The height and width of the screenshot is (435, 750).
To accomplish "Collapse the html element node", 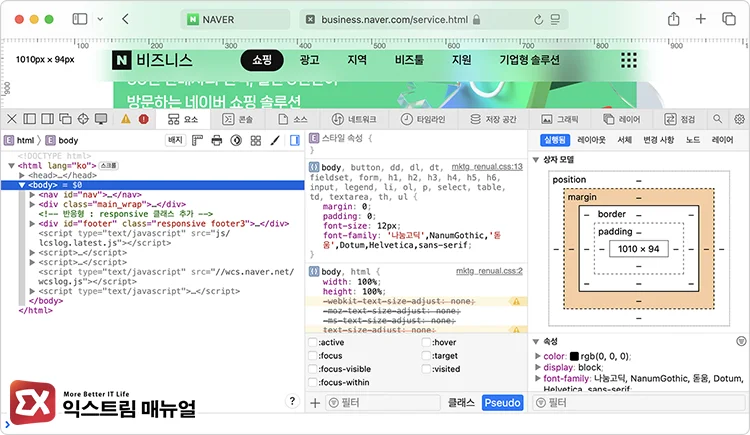I will point(11,166).
